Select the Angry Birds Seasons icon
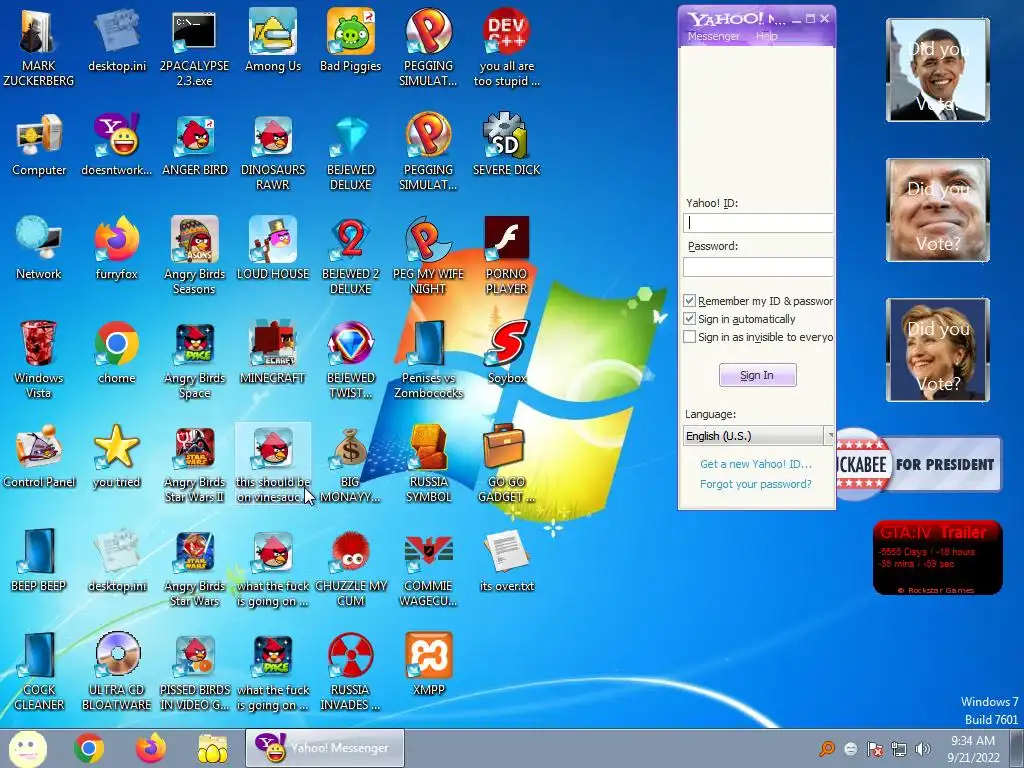 195,256
